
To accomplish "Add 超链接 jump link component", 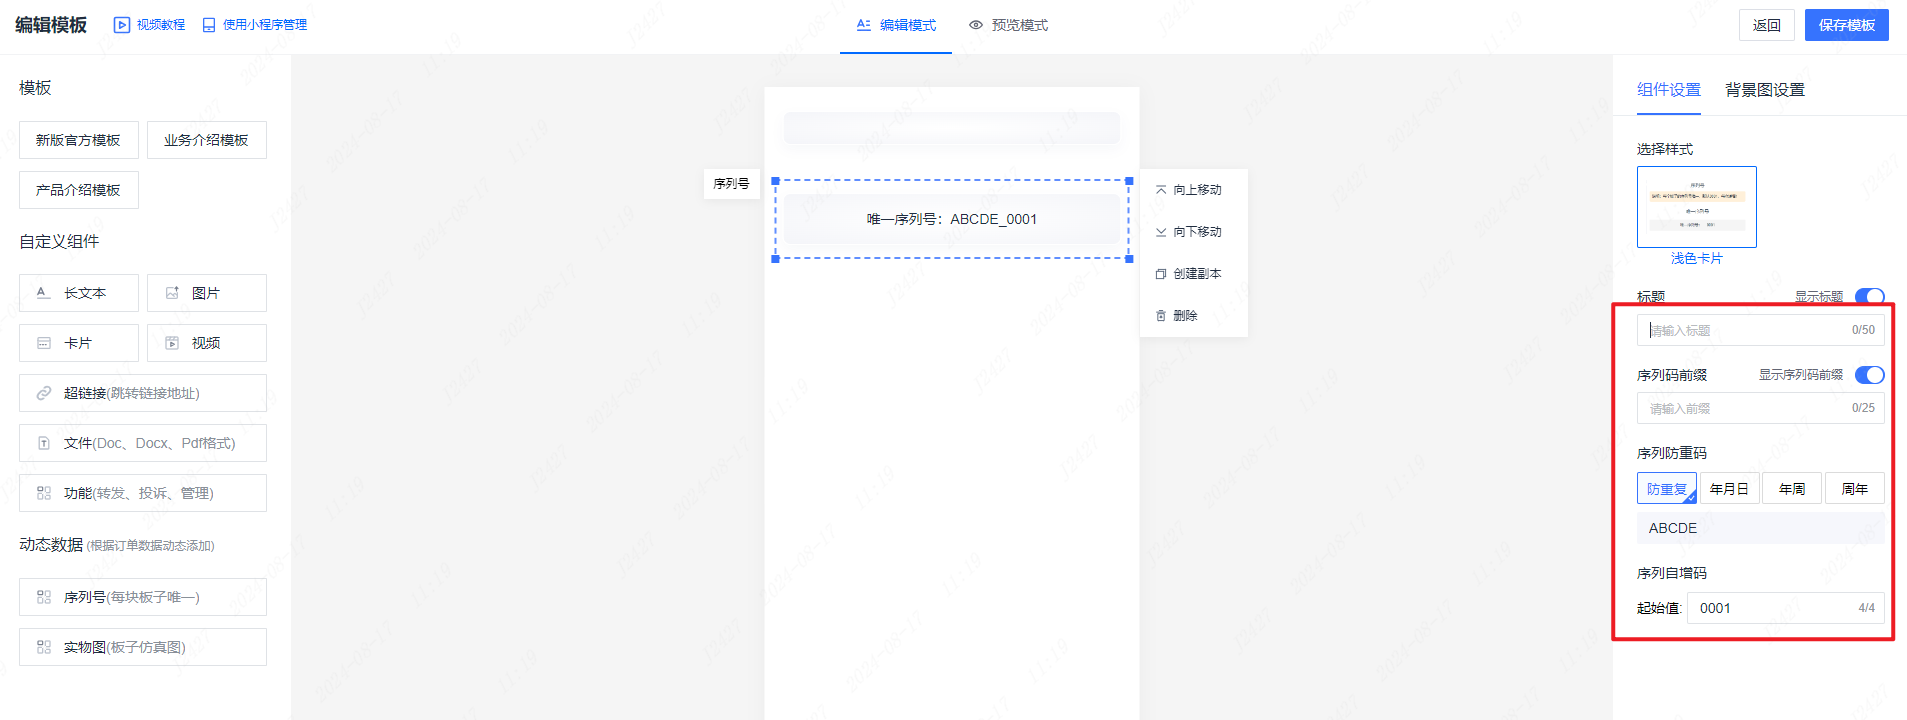I will point(143,393).
